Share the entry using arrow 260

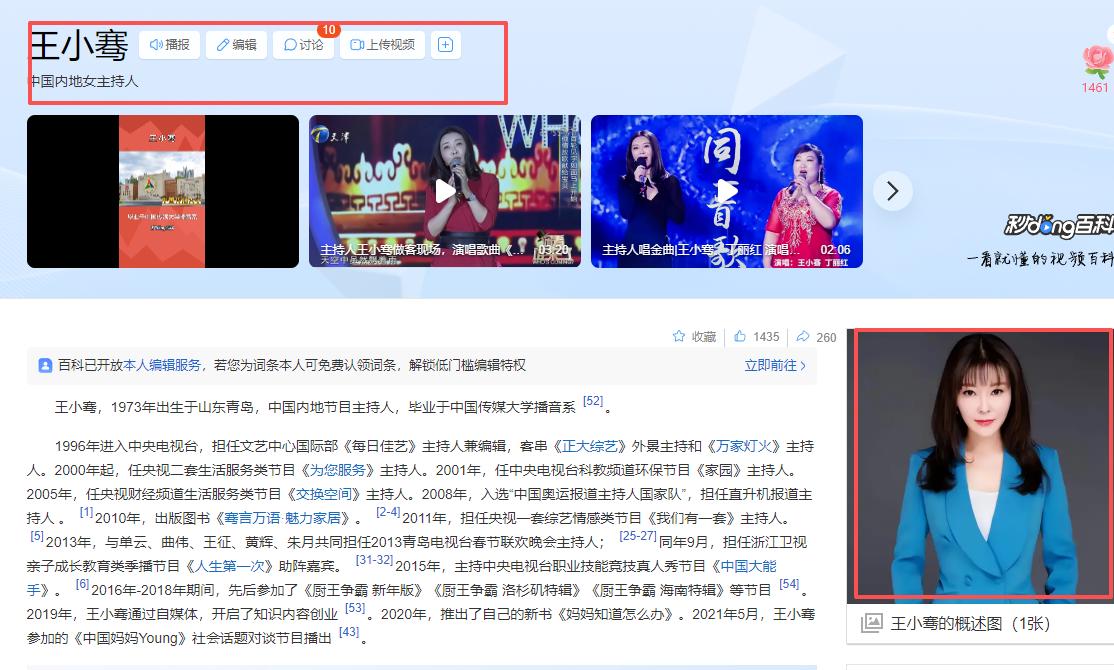click(816, 337)
